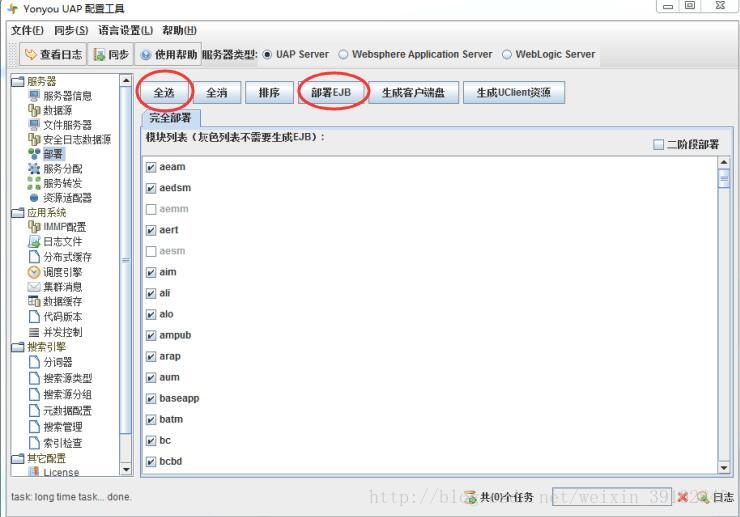The image size is (740, 517).
Task: Click the 同步 sync toolbar button
Action: [111, 54]
